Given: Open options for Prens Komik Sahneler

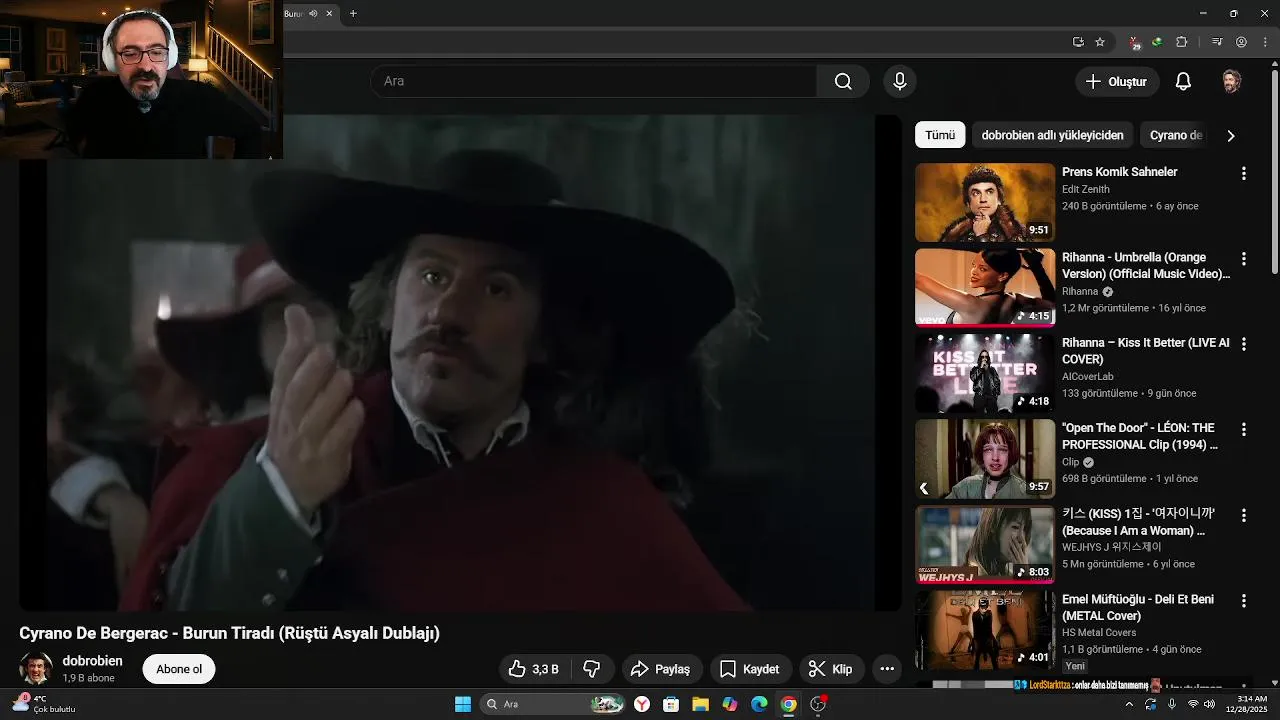Looking at the screenshot, I should pos(1244,173).
